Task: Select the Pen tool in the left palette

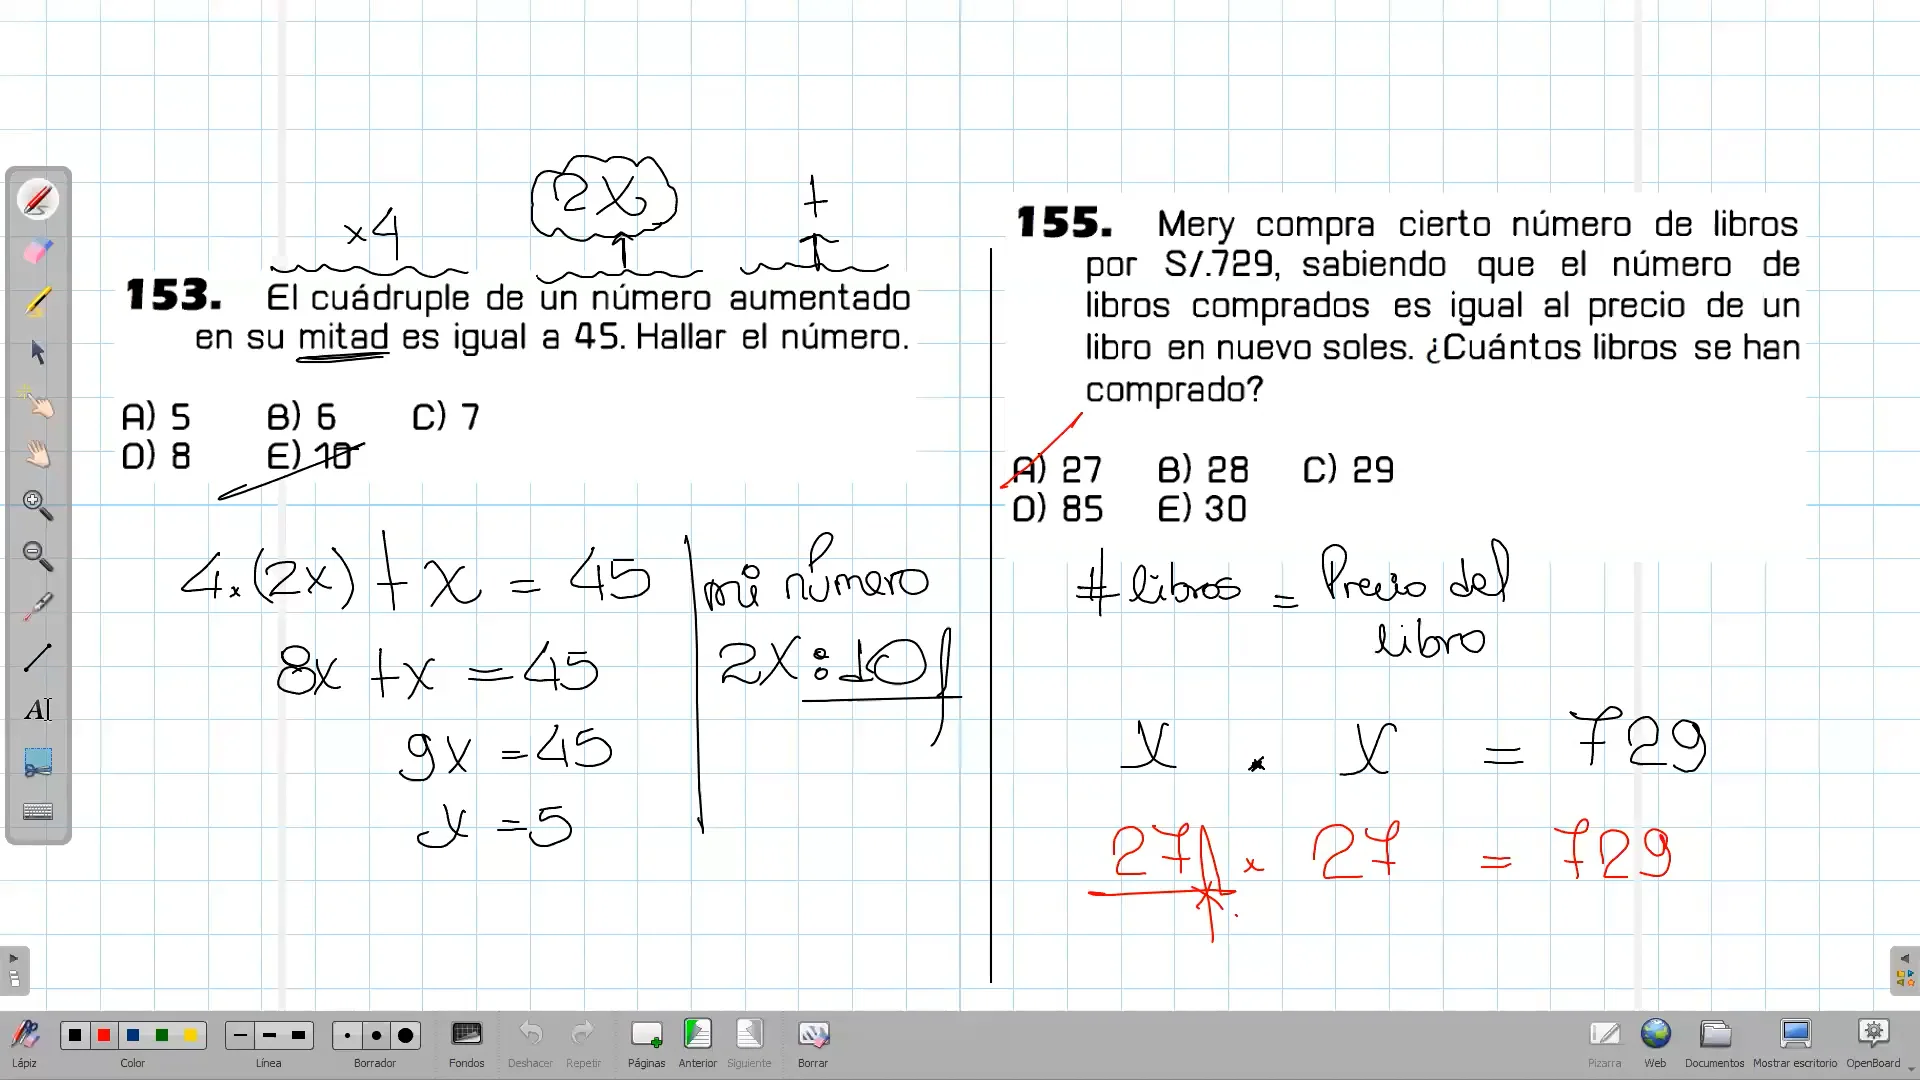Action: pos(38,199)
